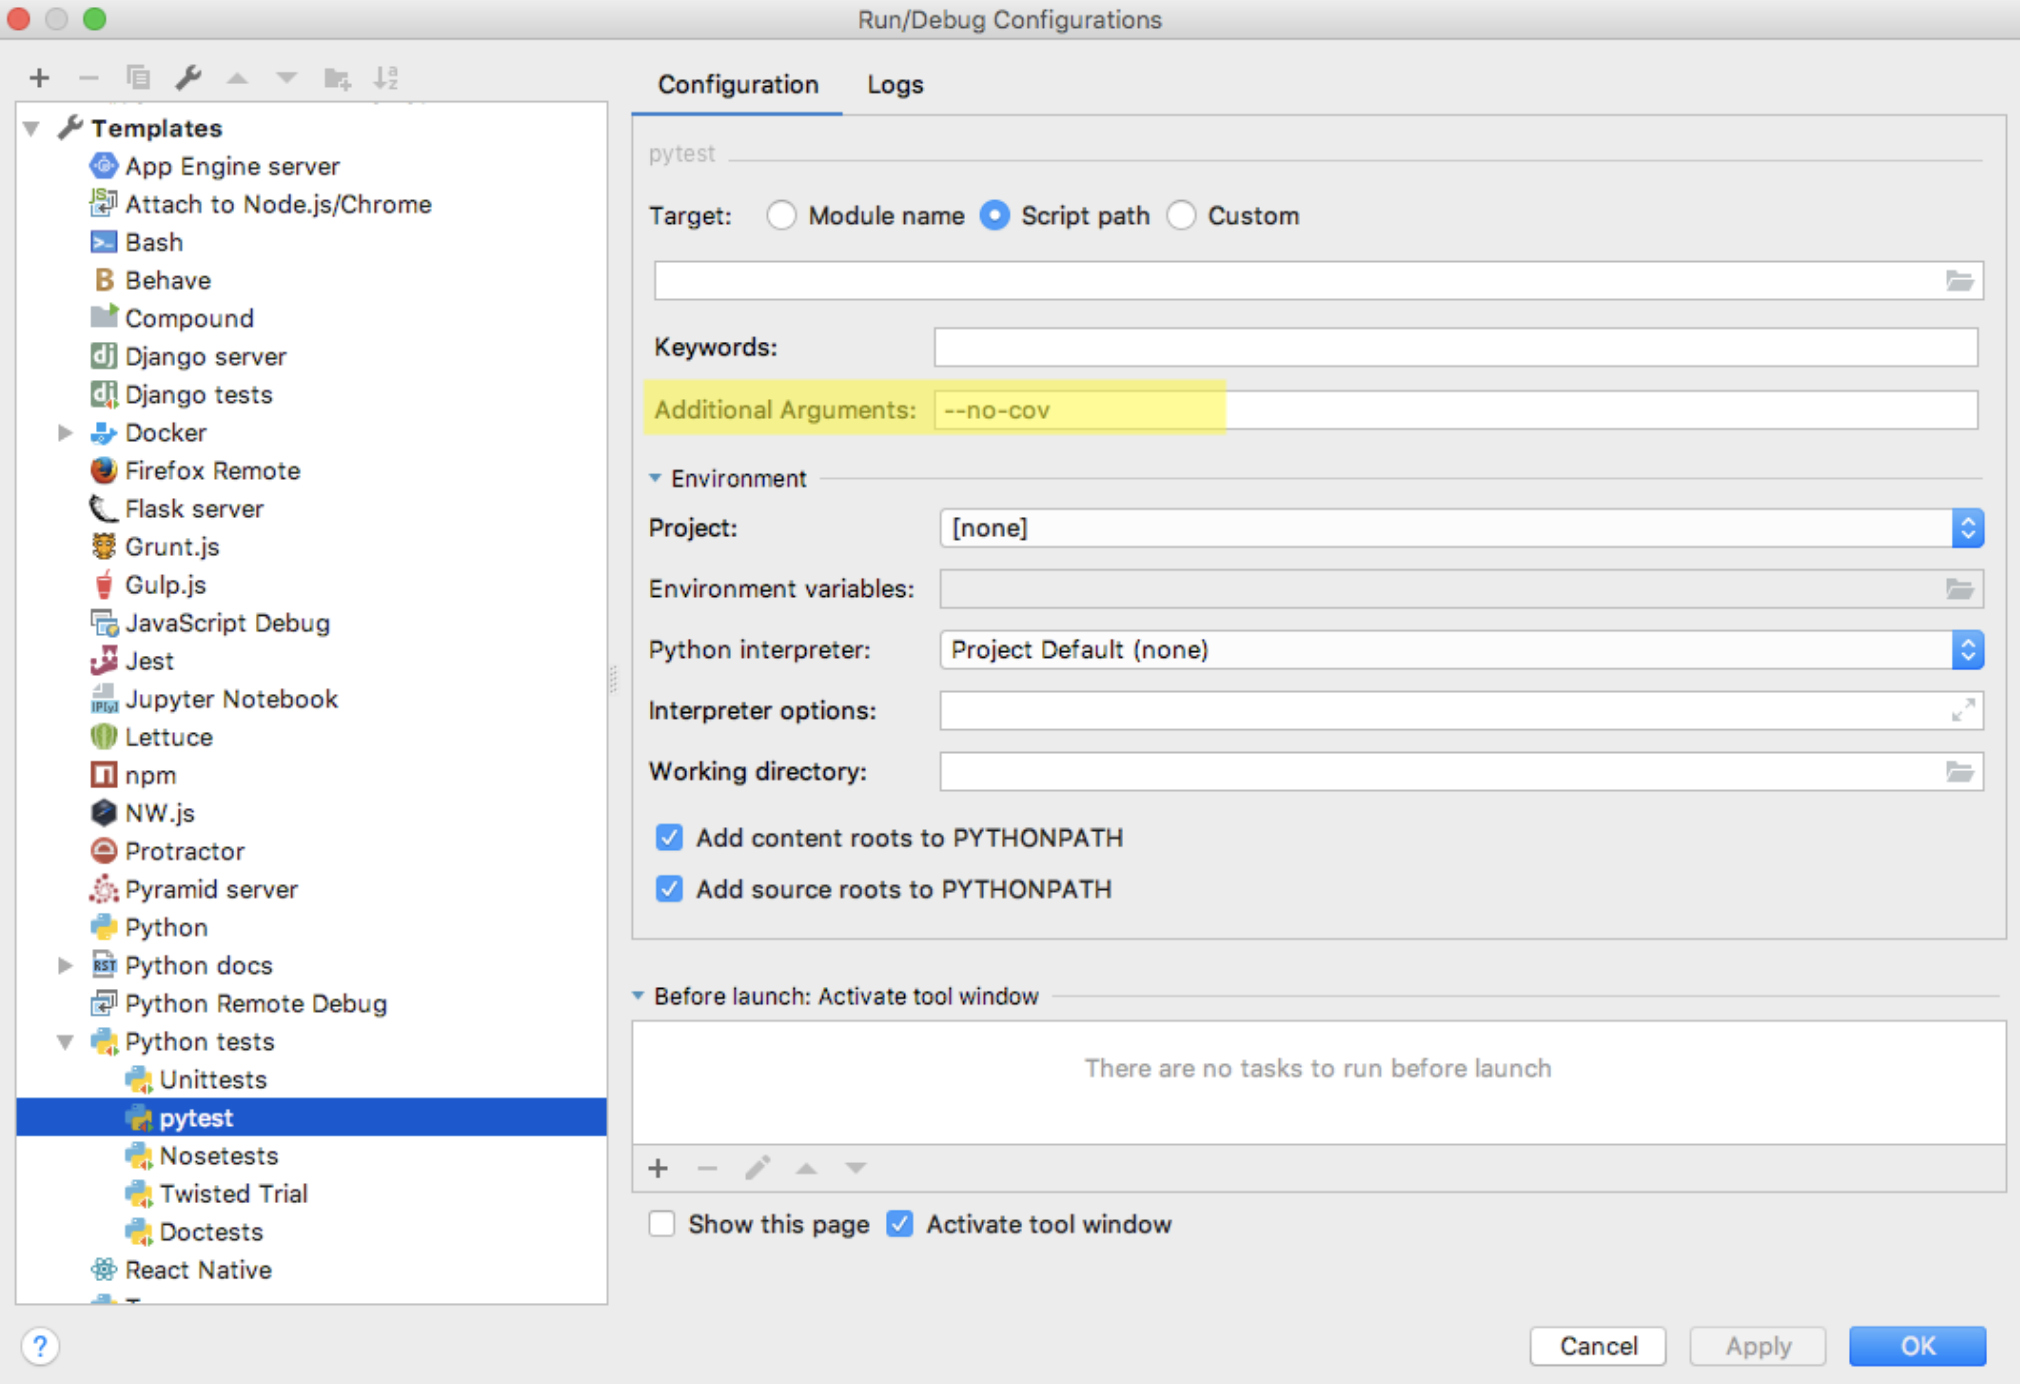Image resolution: width=2020 pixels, height=1384 pixels.
Task: Switch to the Logs tab
Action: pyautogui.click(x=895, y=85)
